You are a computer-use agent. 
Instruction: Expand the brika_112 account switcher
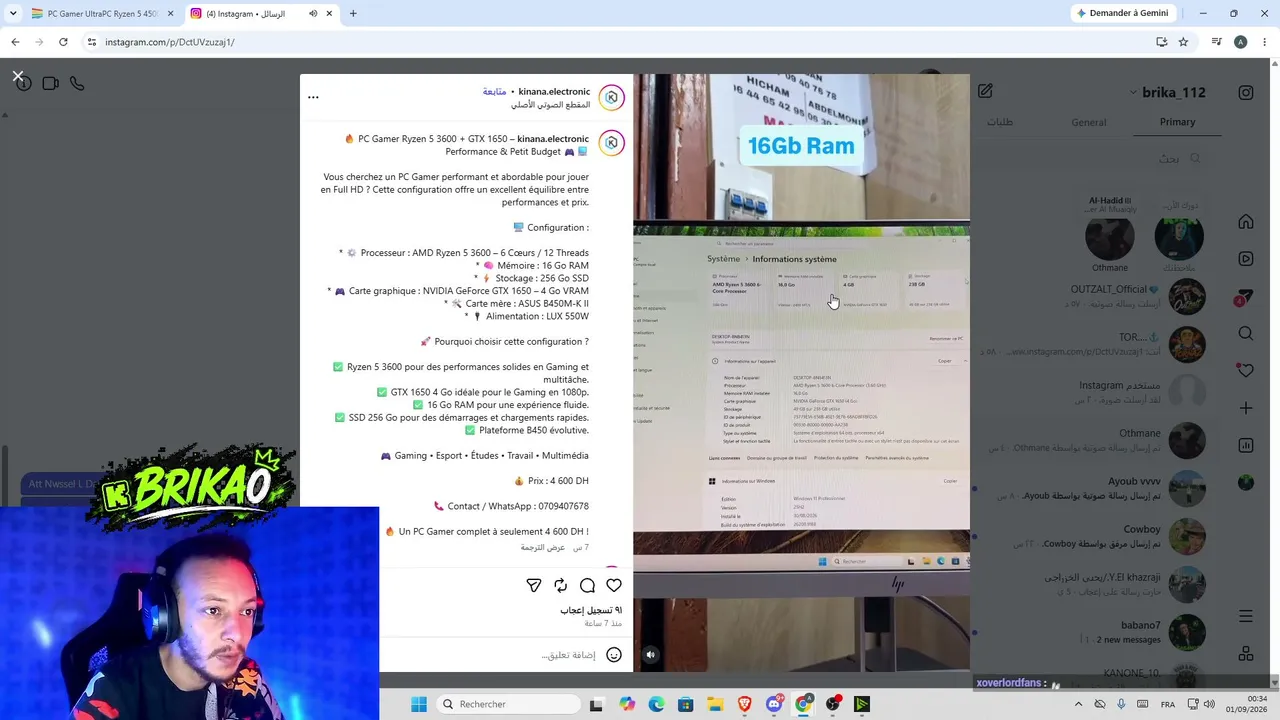1167,92
